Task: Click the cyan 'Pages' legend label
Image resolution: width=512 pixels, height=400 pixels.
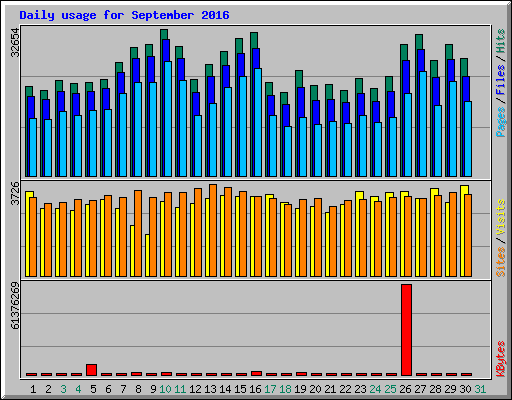Action: click(501, 122)
